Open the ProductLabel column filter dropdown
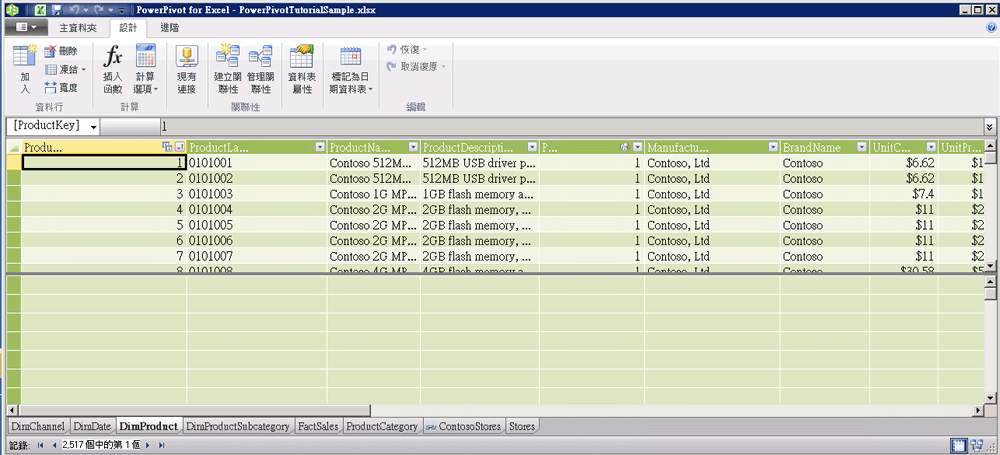 coord(320,147)
